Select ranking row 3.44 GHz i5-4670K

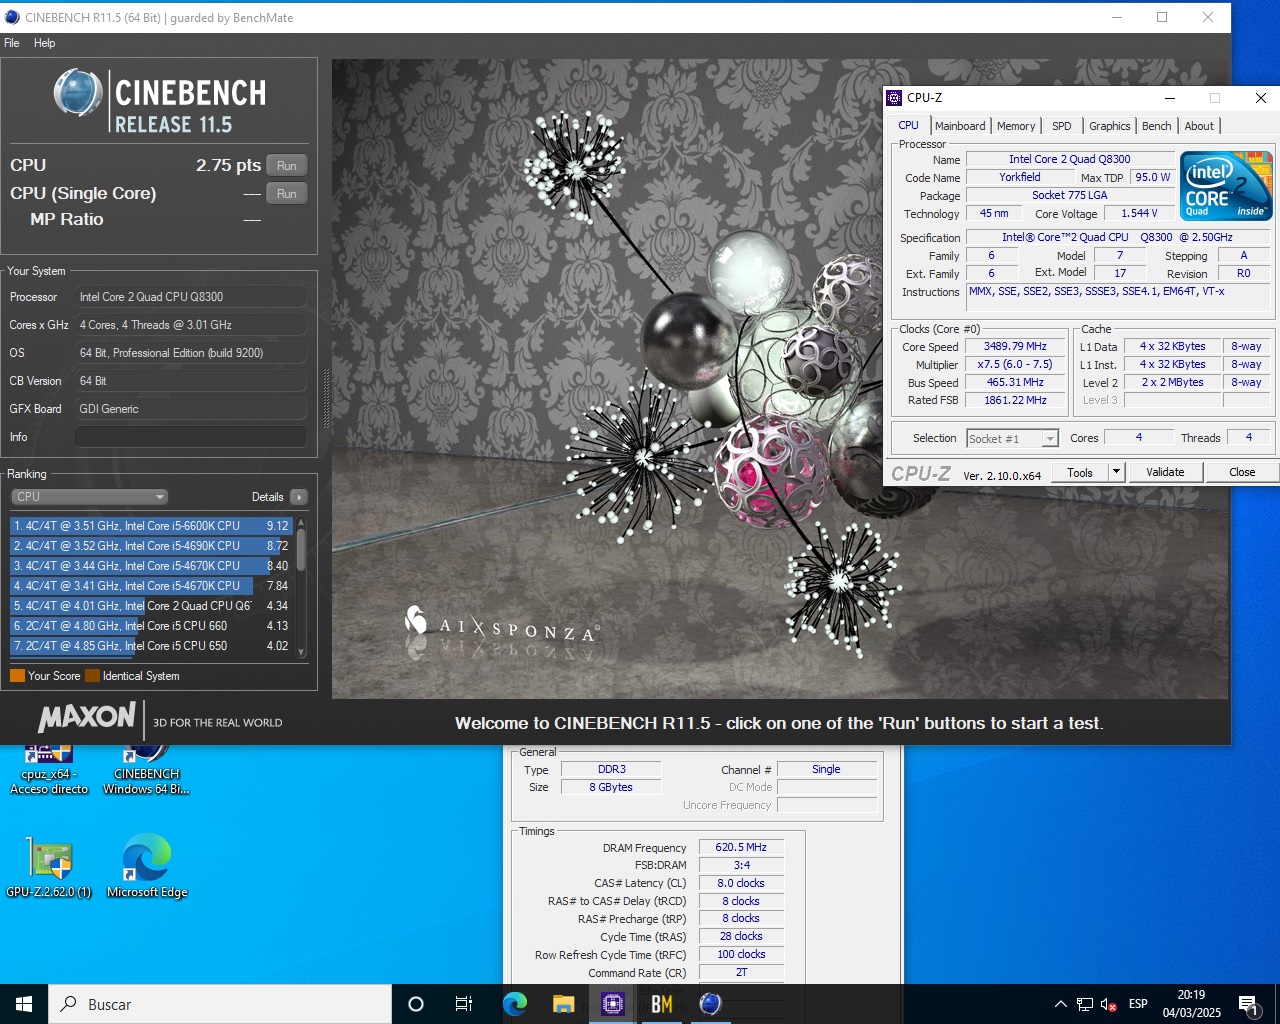[151, 566]
